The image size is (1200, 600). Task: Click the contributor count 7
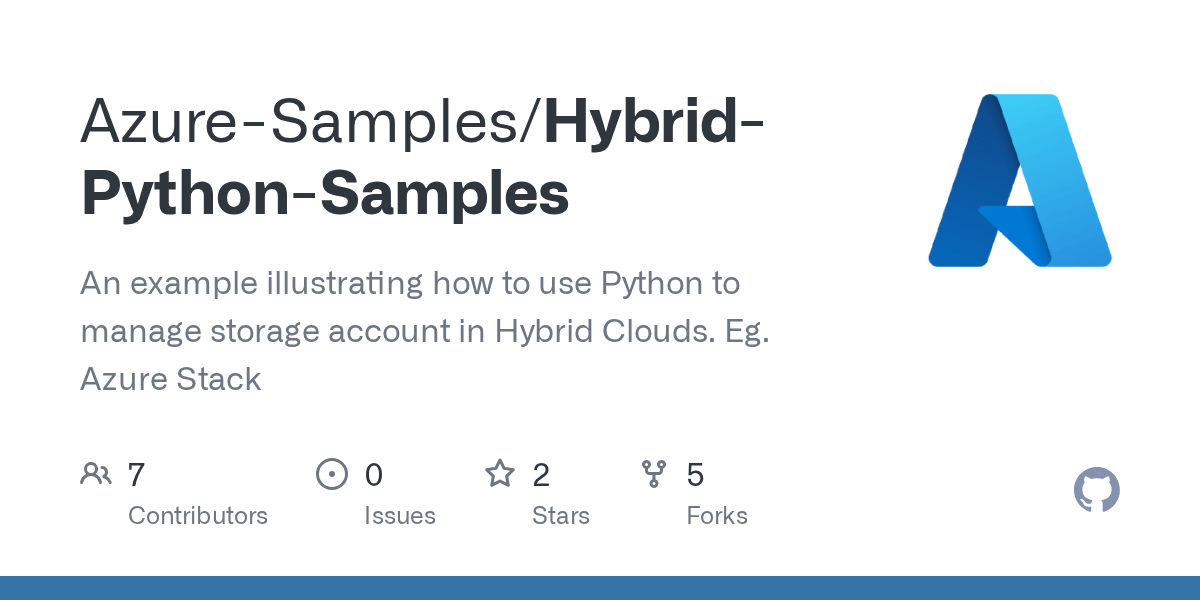click(x=137, y=474)
